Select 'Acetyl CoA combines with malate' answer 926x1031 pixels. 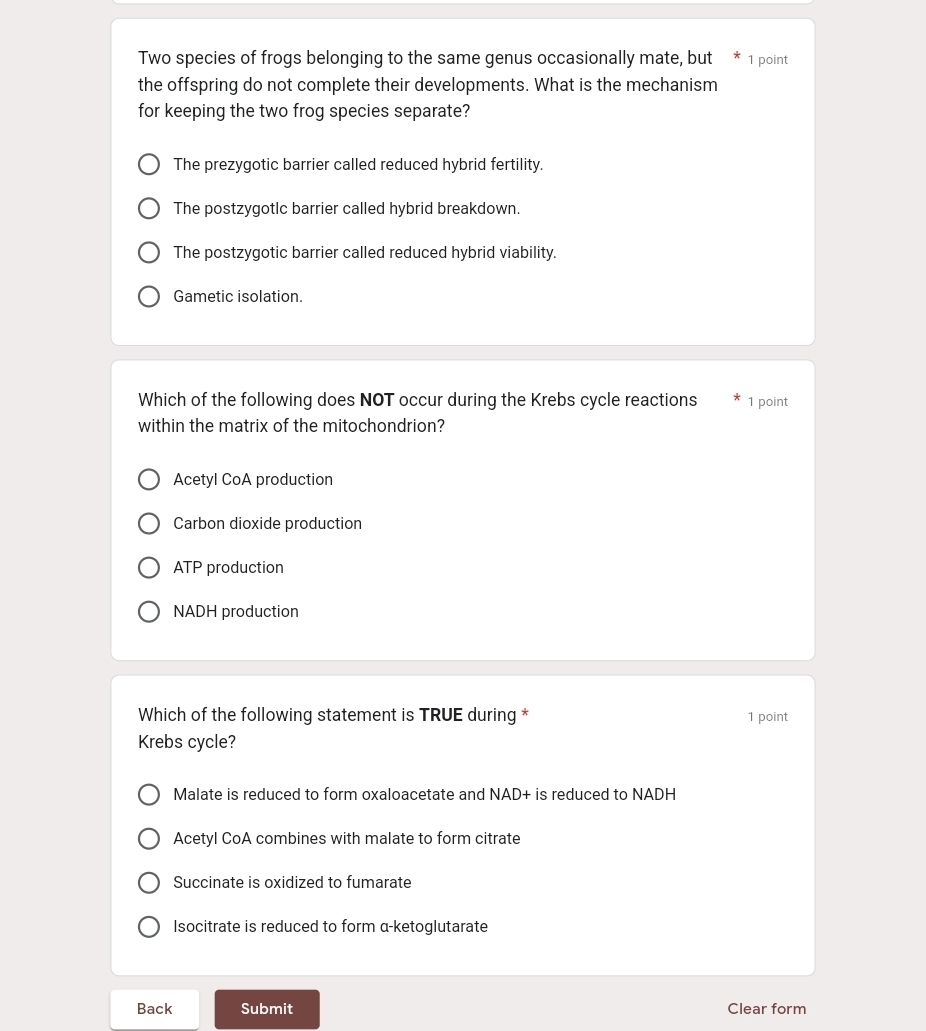149,839
